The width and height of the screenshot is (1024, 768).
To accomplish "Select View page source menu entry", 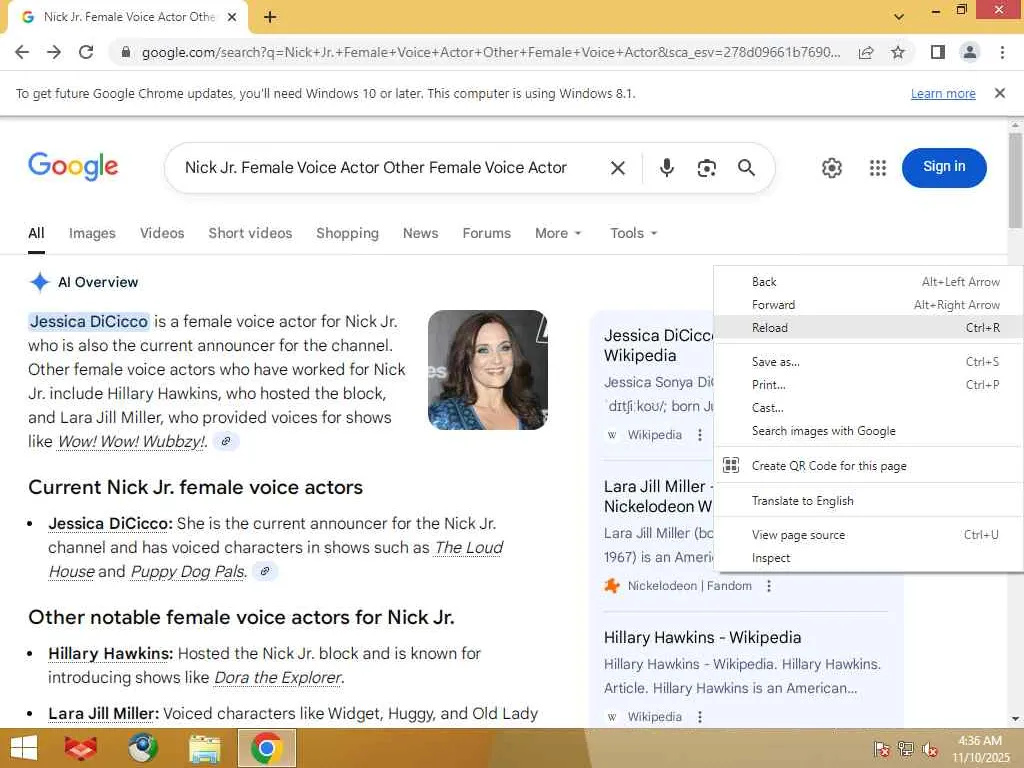I will point(869,535).
